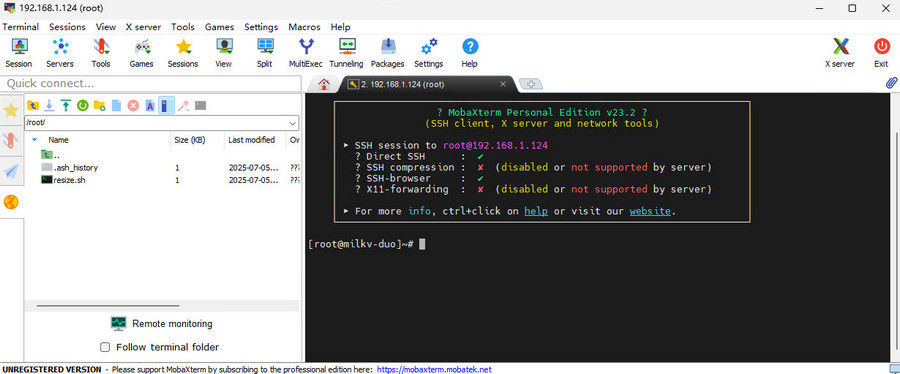
Task: Open the Tools menu
Action: coord(183,27)
